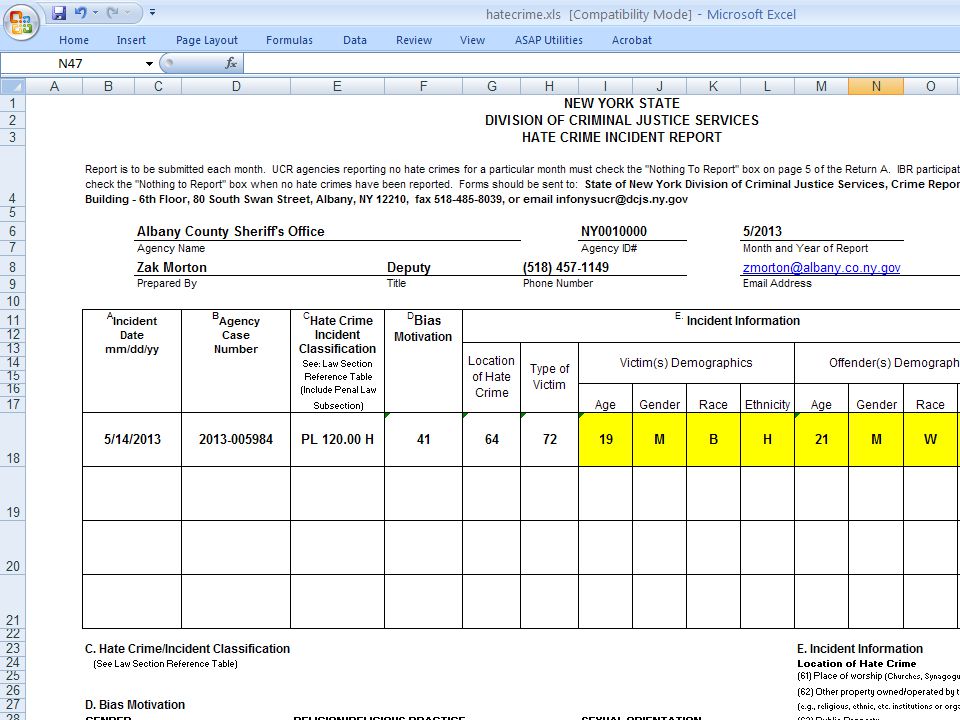Click the Victim(s) Demographics header

[686, 363]
